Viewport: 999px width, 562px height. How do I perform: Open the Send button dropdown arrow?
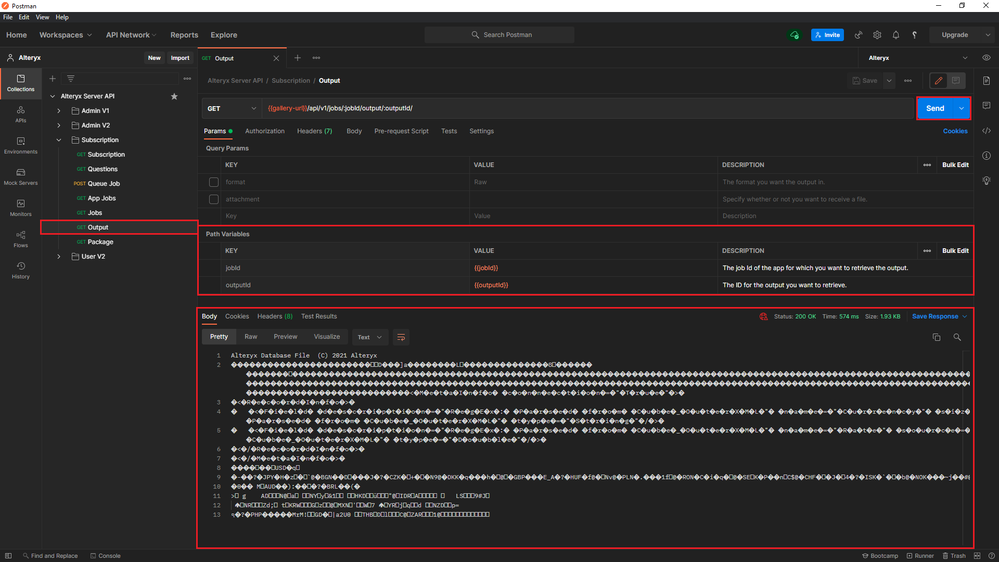coord(961,108)
